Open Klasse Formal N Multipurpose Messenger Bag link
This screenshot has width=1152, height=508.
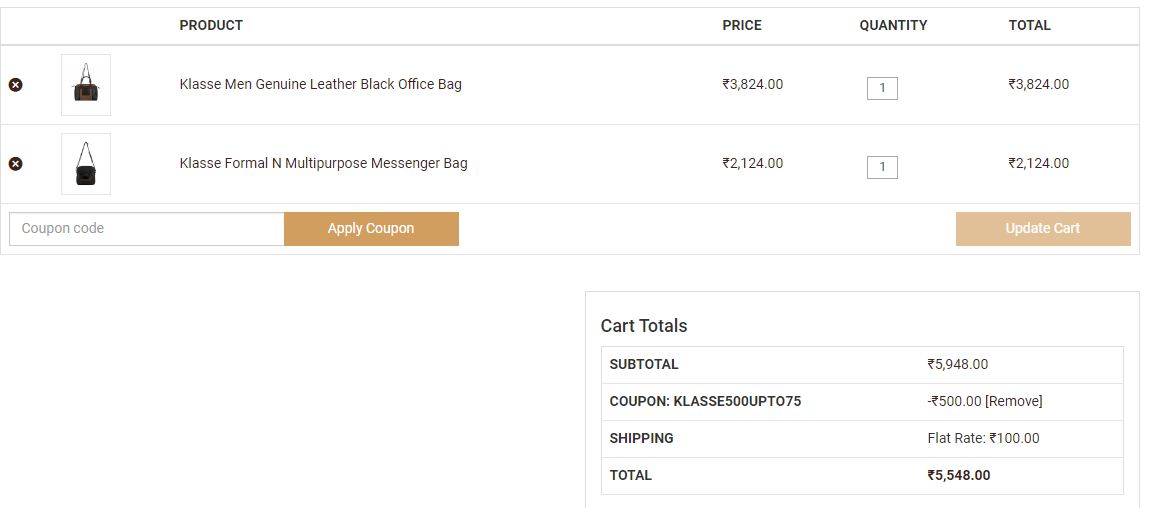pos(323,163)
